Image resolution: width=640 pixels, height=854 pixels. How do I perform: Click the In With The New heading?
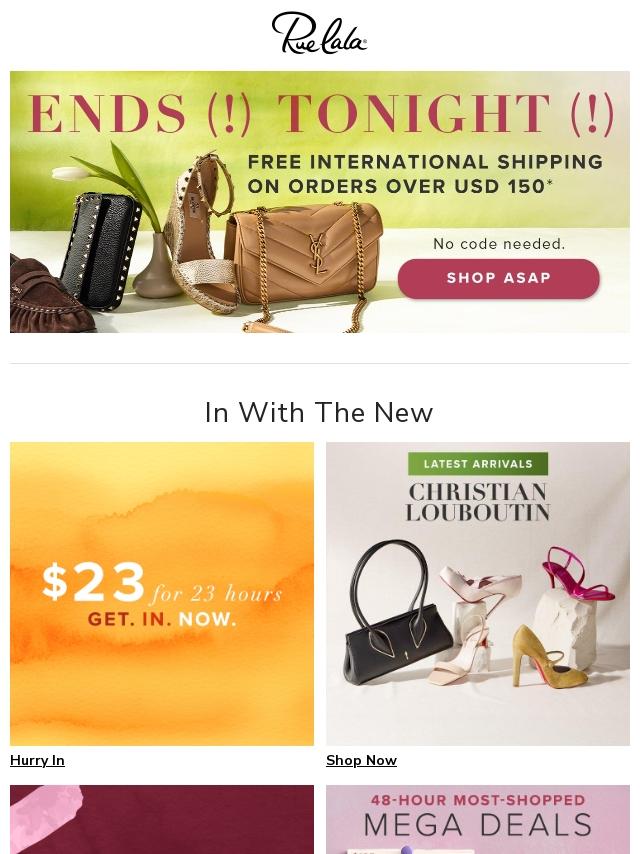[x=319, y=412]
